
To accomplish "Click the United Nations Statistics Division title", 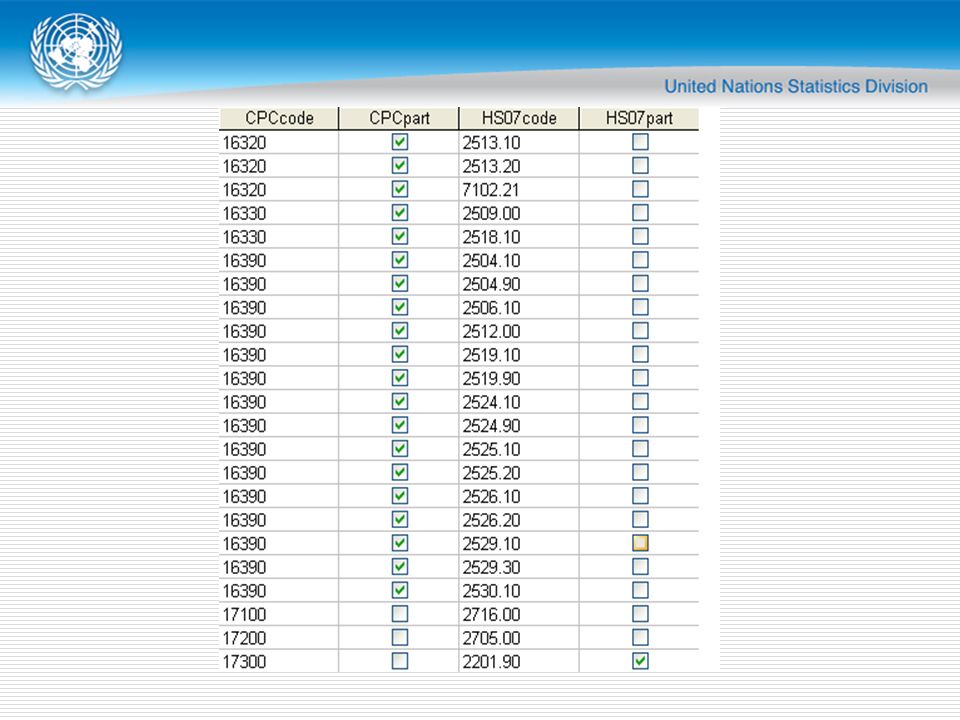I will [796, 86].
